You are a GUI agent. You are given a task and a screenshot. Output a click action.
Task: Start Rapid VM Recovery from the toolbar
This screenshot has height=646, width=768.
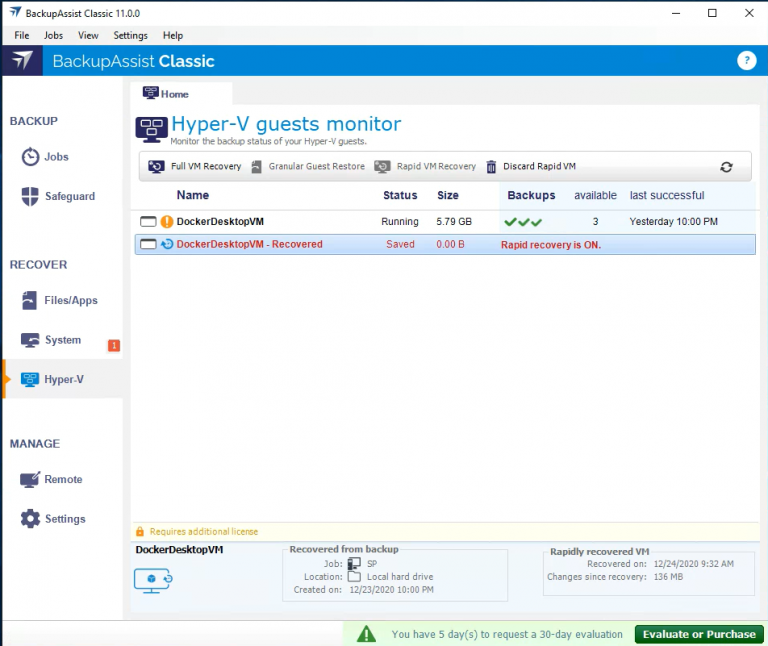(425, 167)
